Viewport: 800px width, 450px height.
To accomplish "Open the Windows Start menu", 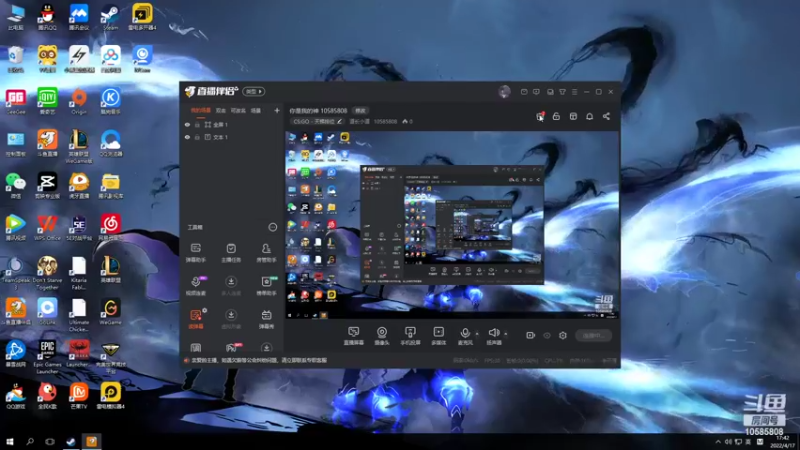I will [10, 442].
